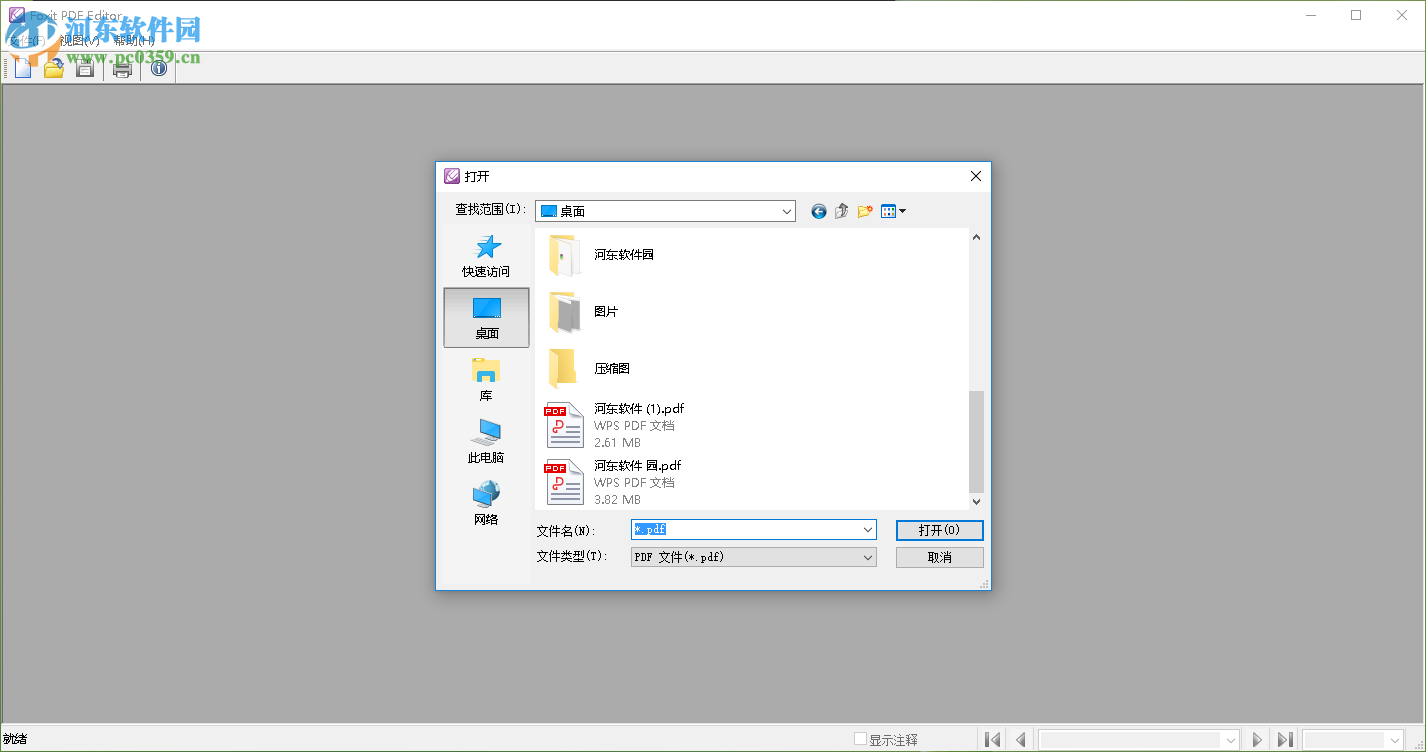Image resolution: width=1426 pixels, height=752 pixels.
Task: Select the 河东软件 园.pdf file
Action: (638, 465)
